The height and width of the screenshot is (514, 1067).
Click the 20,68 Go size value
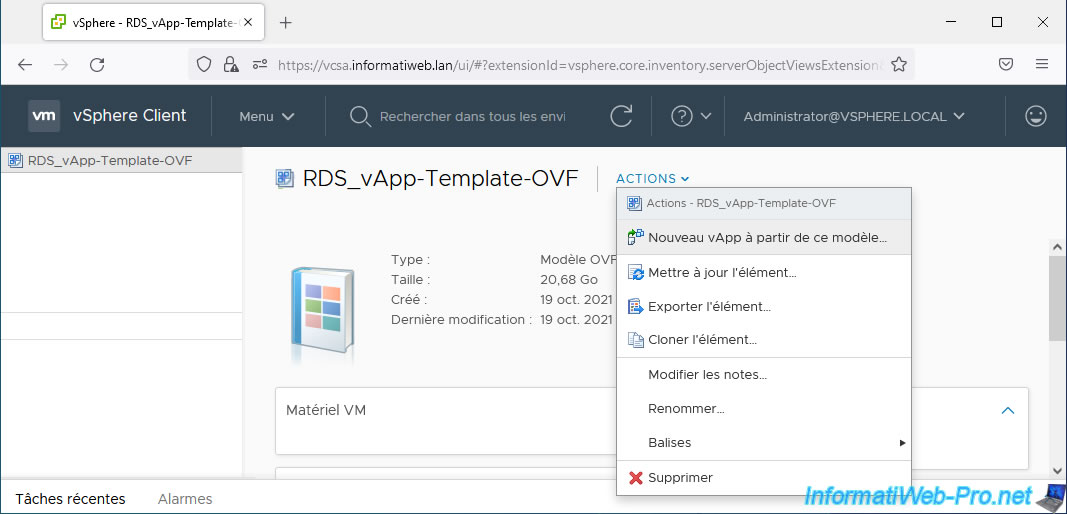569,279
